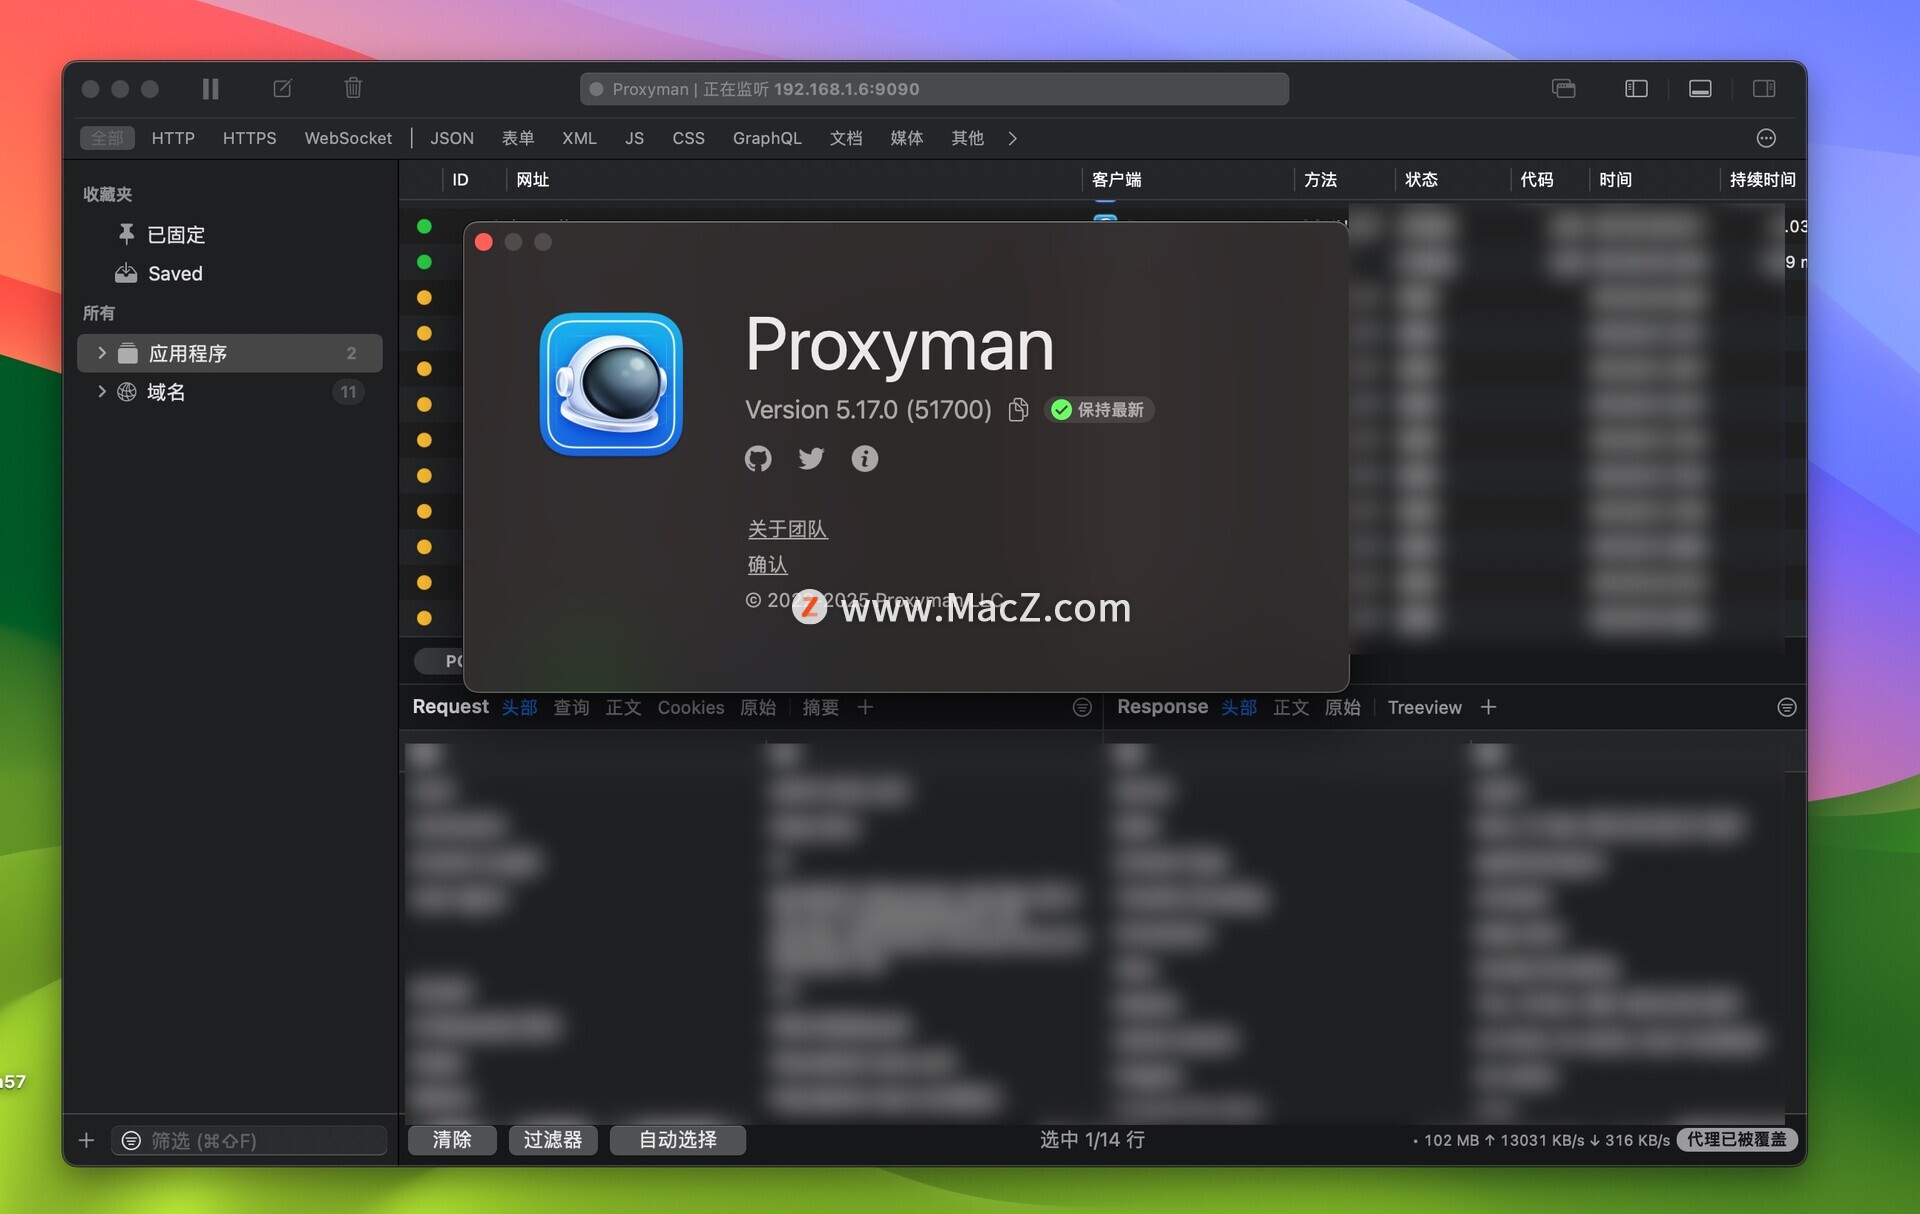Clear the session with the trash icon
This screenshot has height=1214, width=1920.
point(353,88)
